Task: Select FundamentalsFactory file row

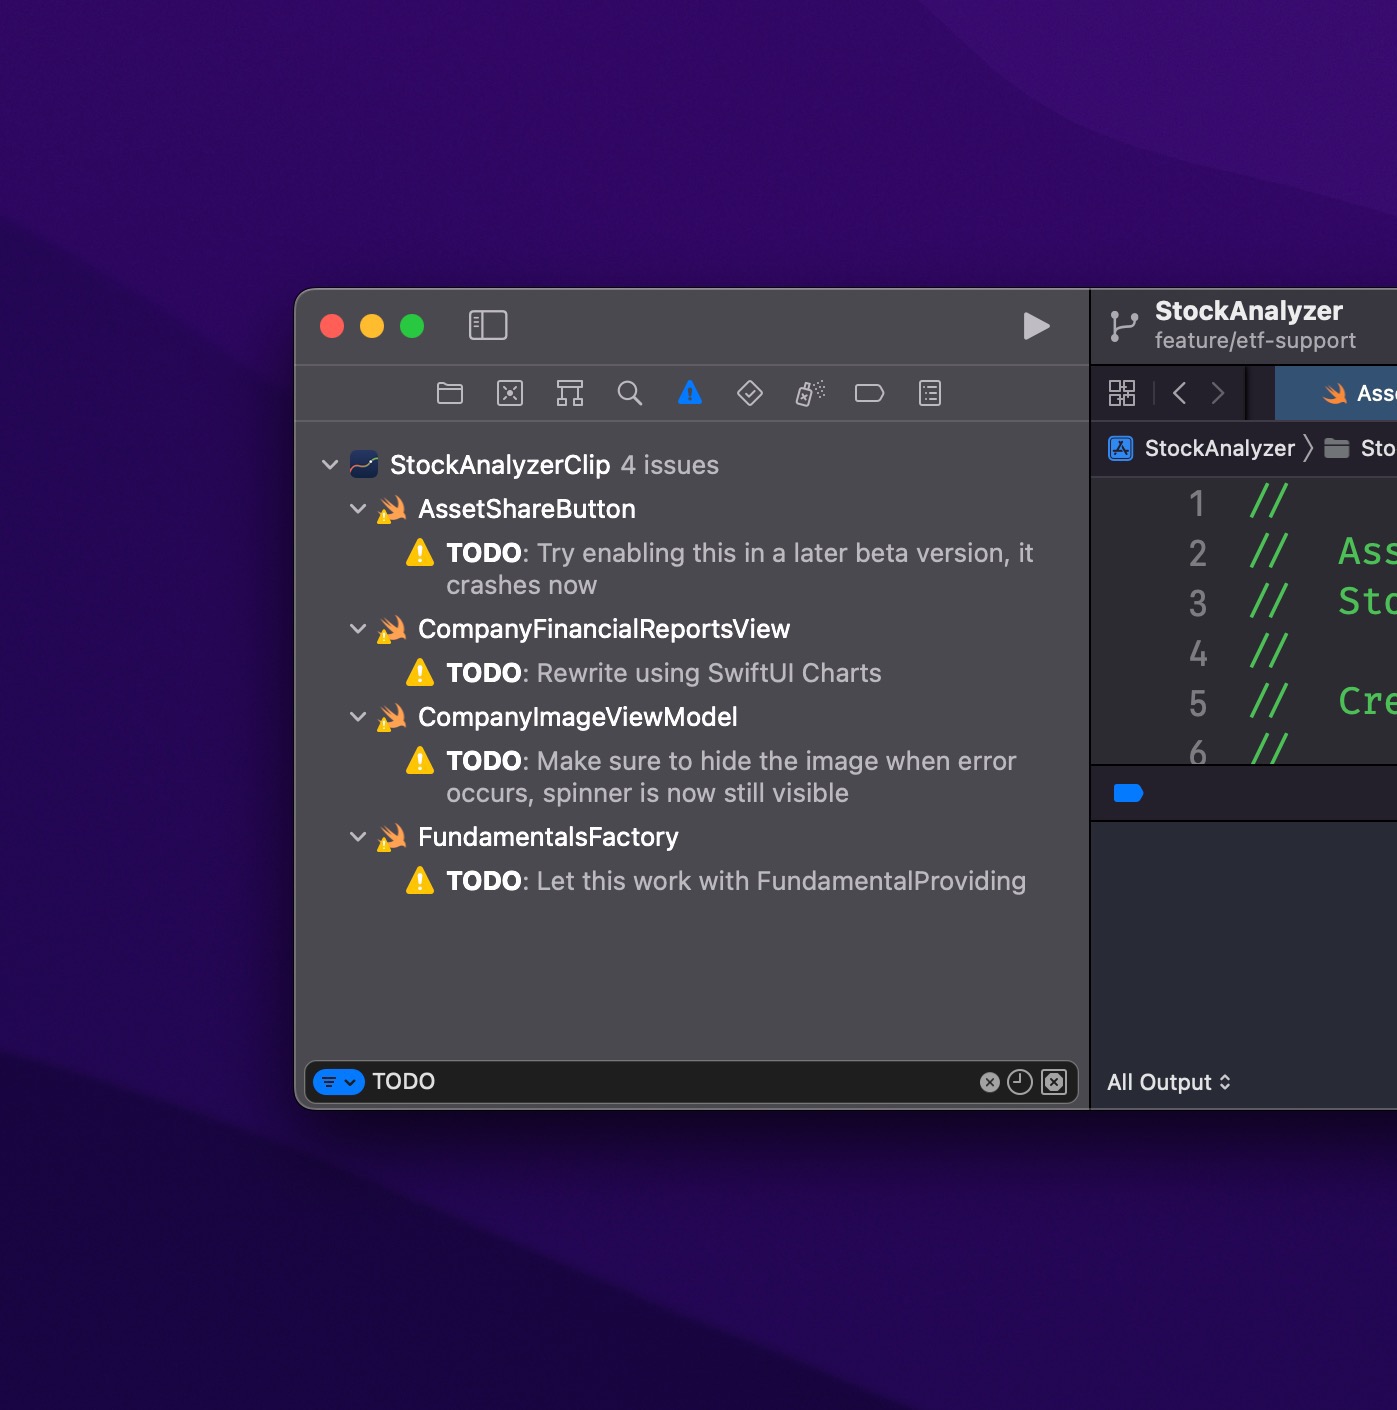Action: (692, 837)
